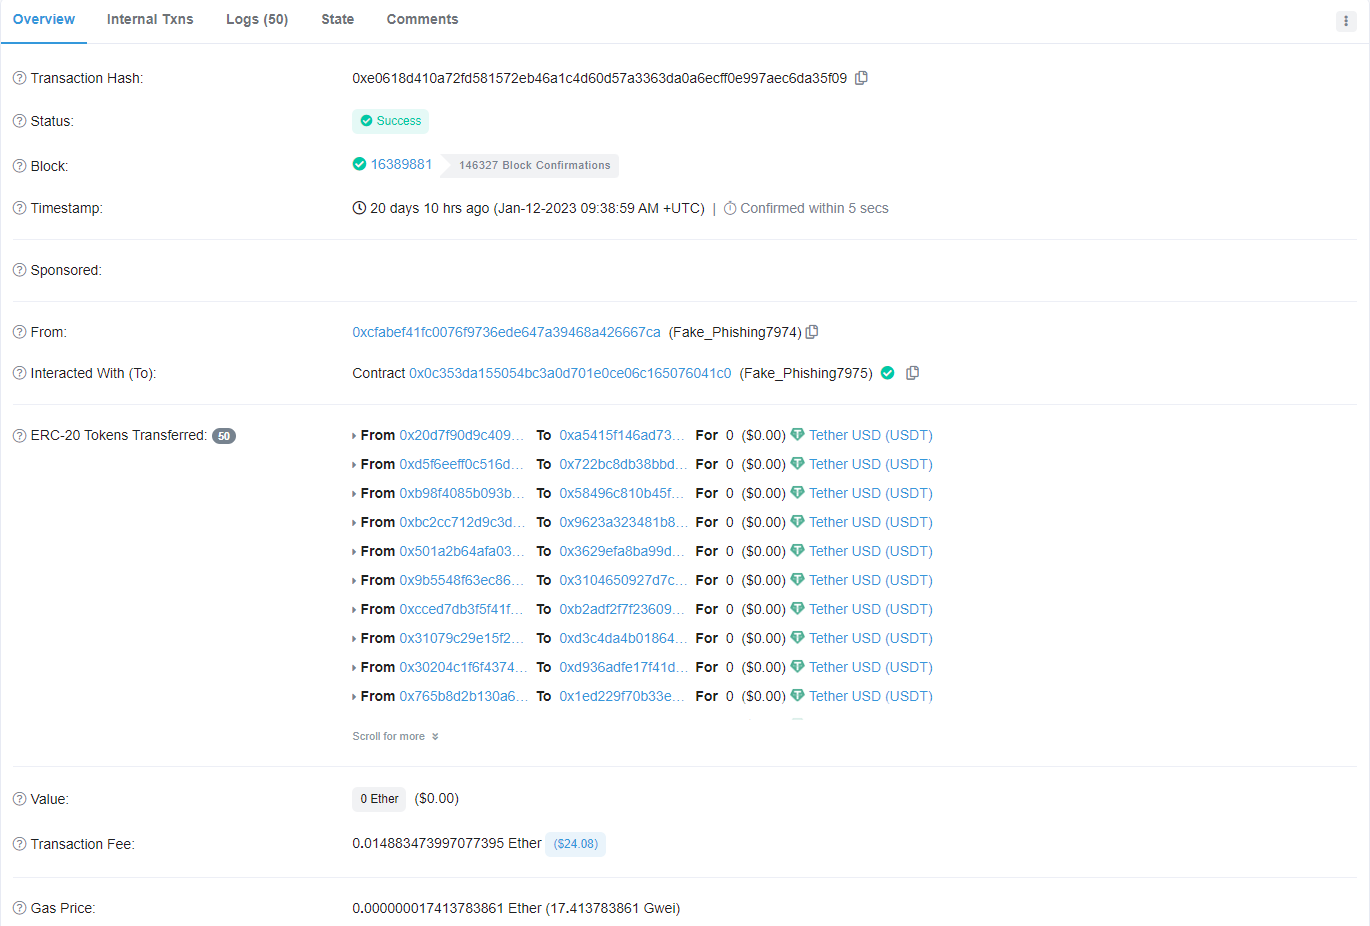Image resolution: width=1370 pixels, height=926 pixels.
Task: Open recipient address 0xa5415f146ad73
Action: (x=622, y=435)
